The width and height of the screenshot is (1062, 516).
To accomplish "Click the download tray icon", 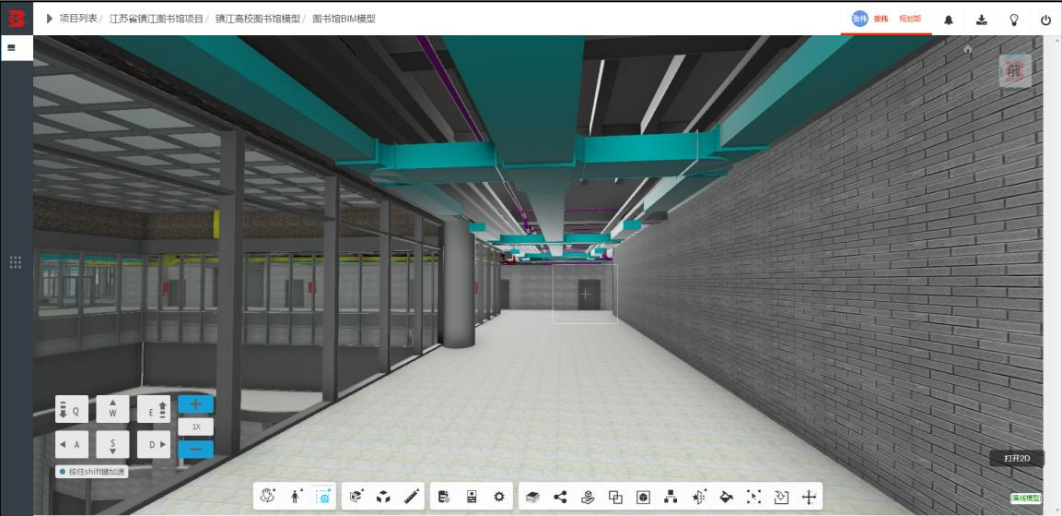I will coord(981,20).
